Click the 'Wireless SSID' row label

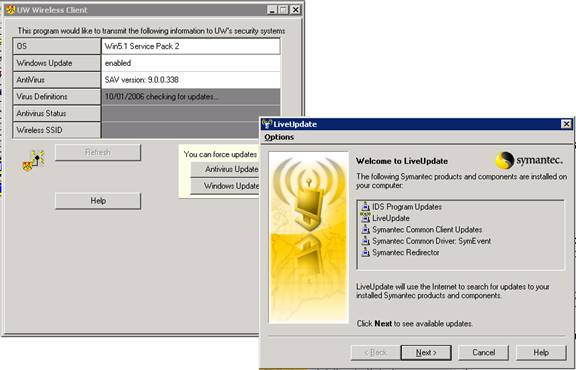(57, 130)
